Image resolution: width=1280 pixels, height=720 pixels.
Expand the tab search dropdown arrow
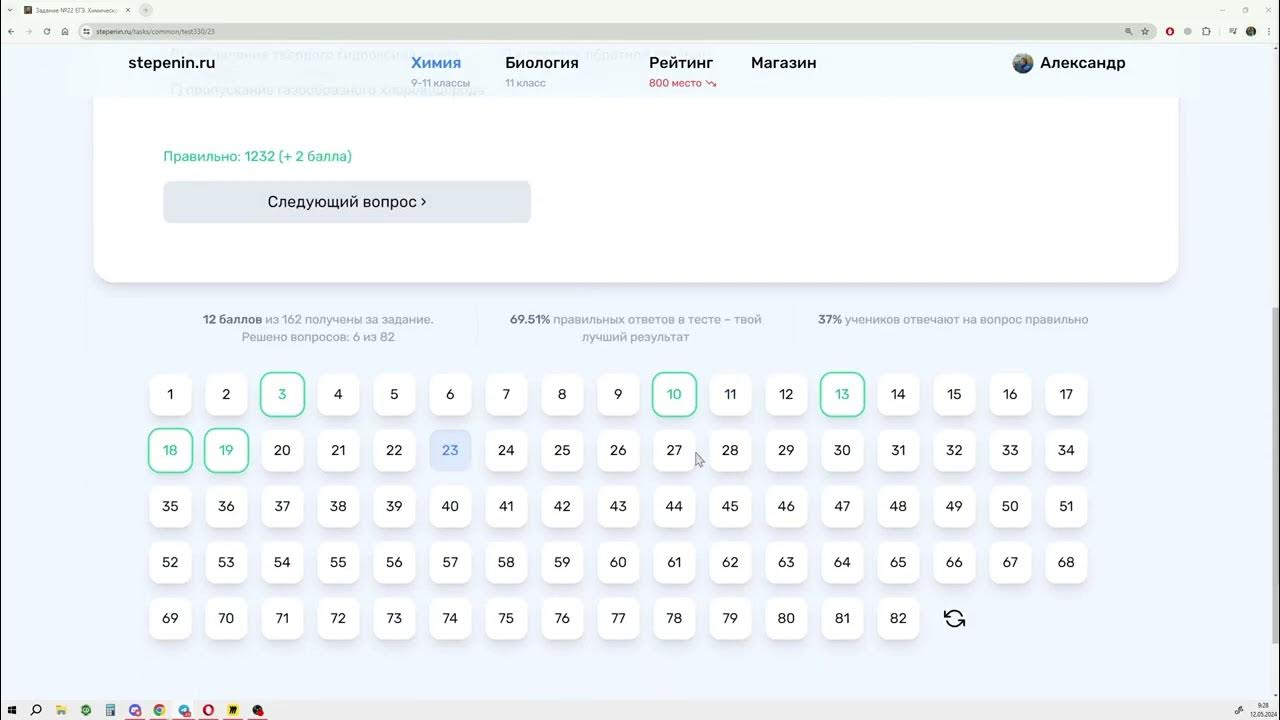(9, 10)
